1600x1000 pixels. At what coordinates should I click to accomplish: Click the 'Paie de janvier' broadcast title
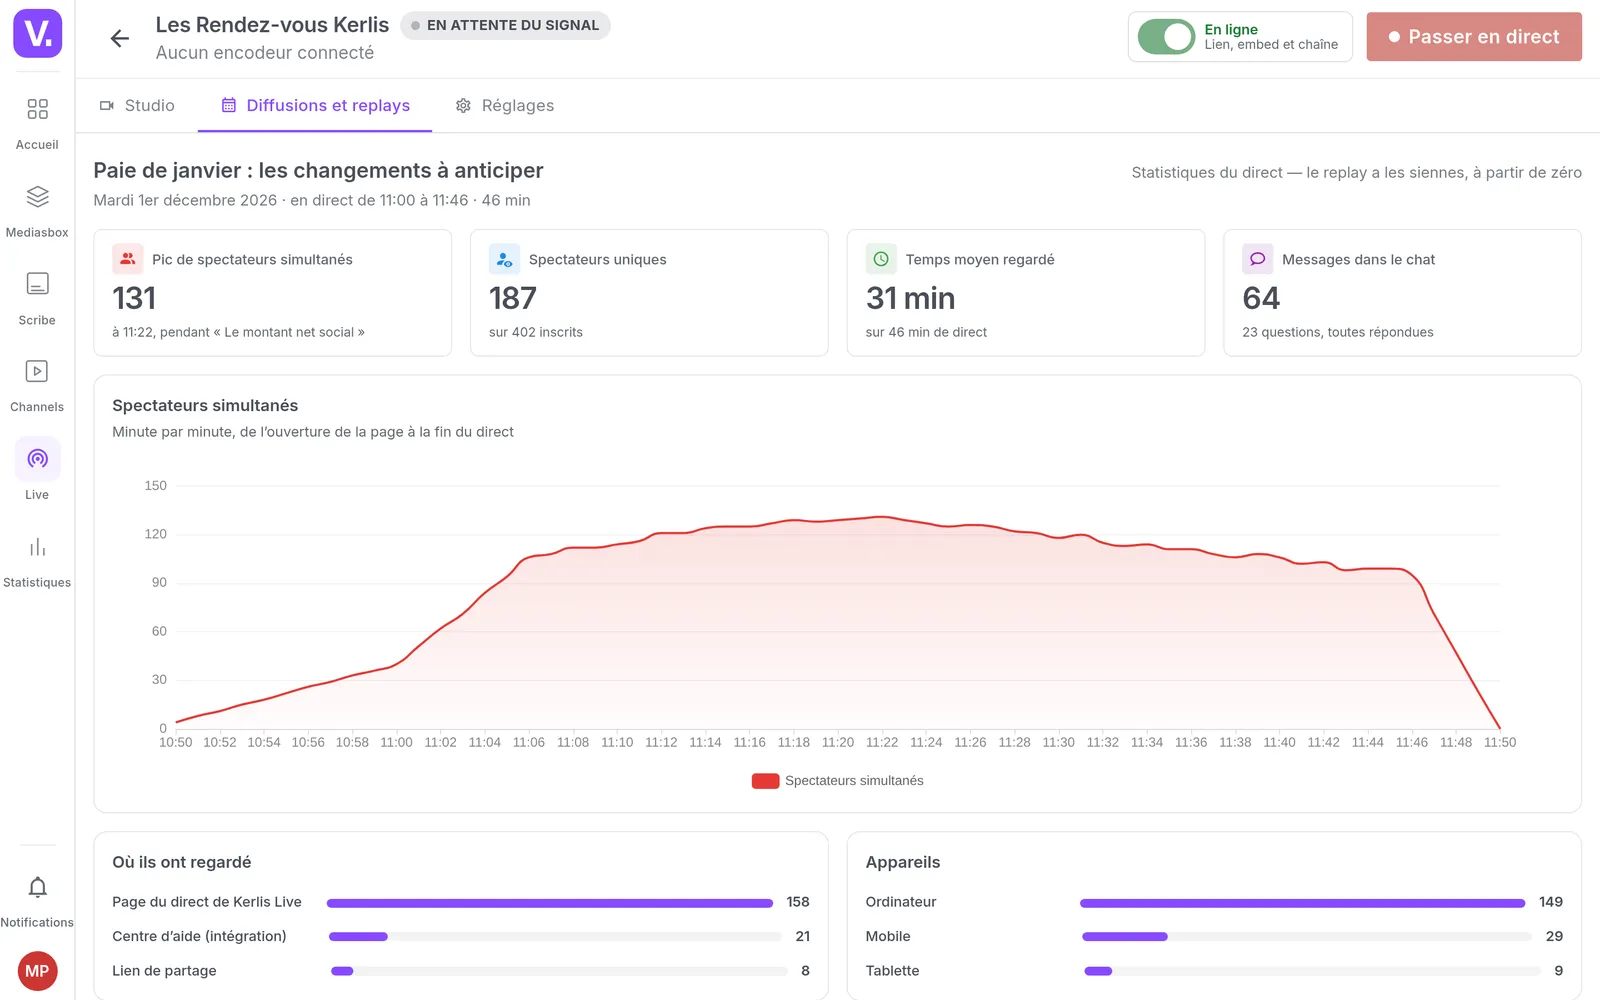click(x=318, y=171)
